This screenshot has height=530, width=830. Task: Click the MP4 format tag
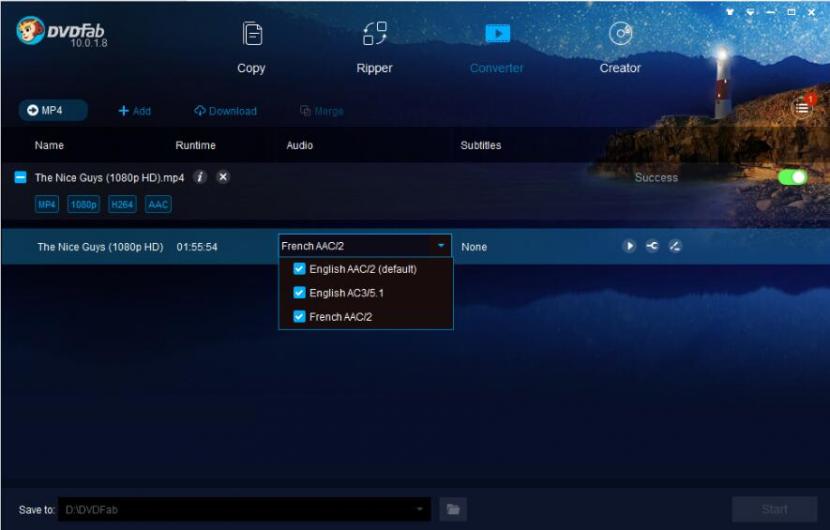[x=47, y=204]
